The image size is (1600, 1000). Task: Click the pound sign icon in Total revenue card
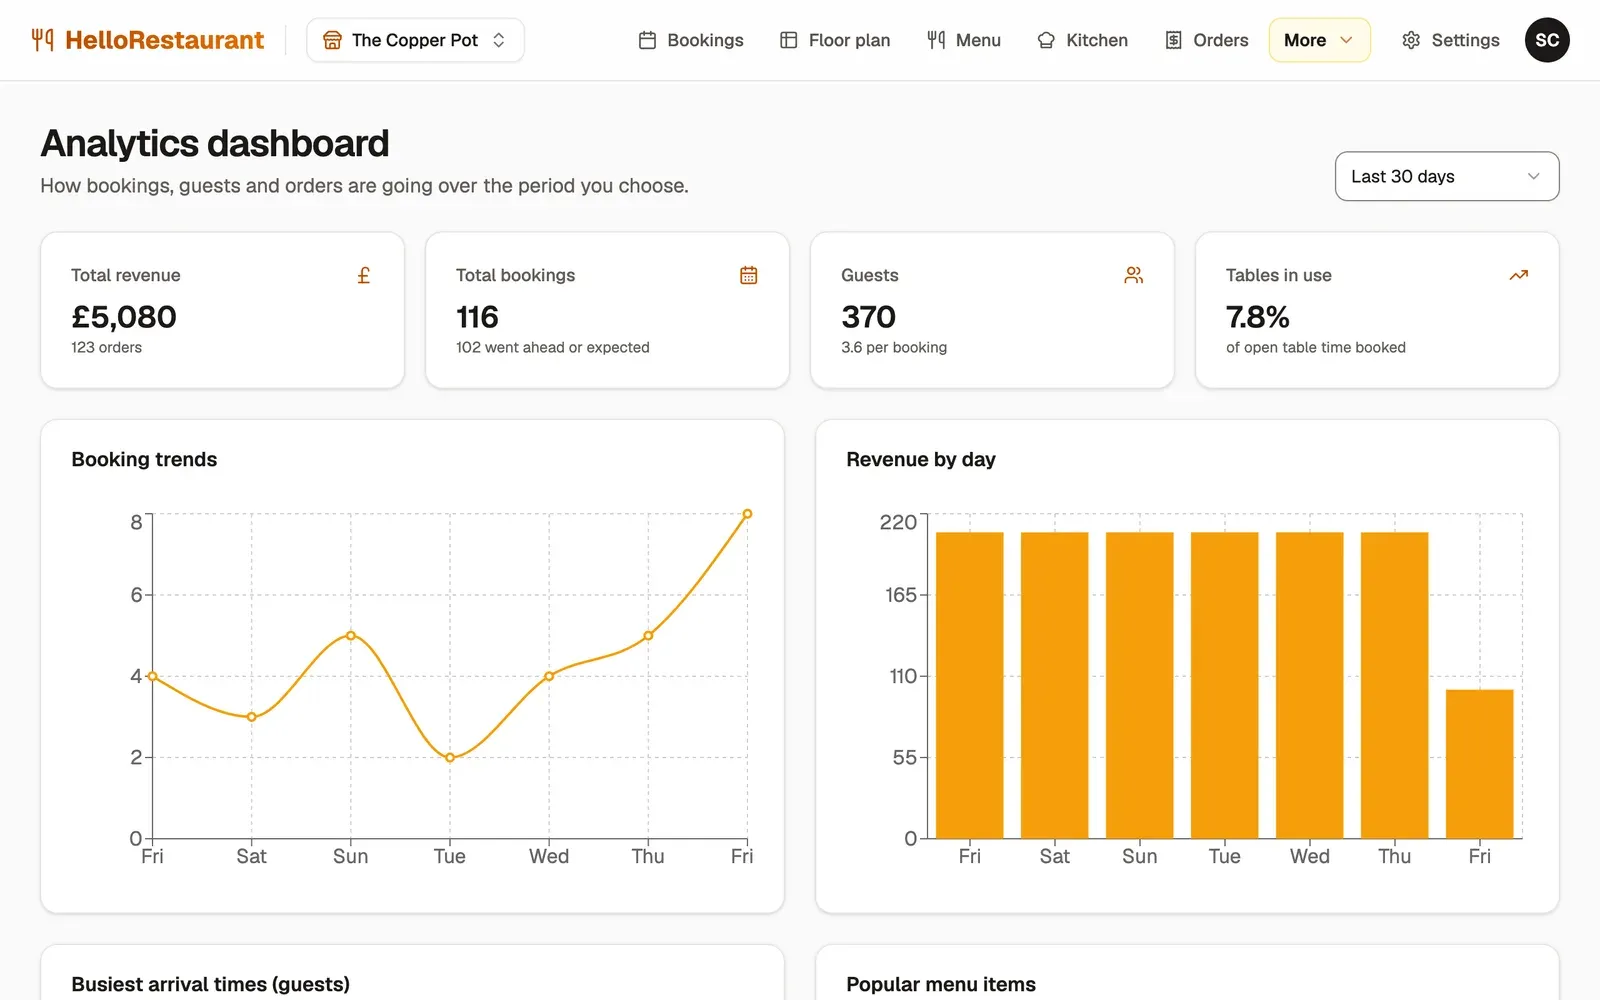tap(364, 275)
